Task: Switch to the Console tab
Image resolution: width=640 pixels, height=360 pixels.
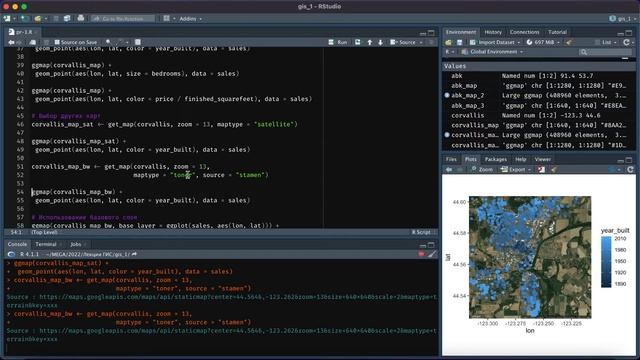Action: 17,244
